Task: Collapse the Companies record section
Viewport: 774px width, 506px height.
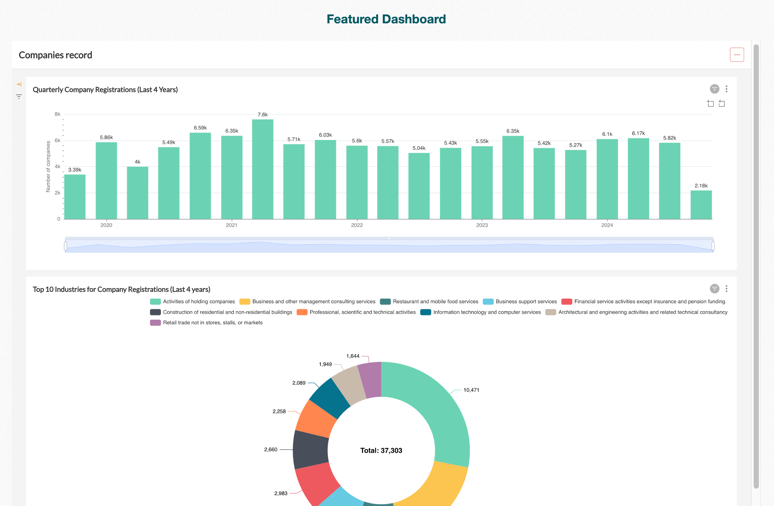Action: 736,55
